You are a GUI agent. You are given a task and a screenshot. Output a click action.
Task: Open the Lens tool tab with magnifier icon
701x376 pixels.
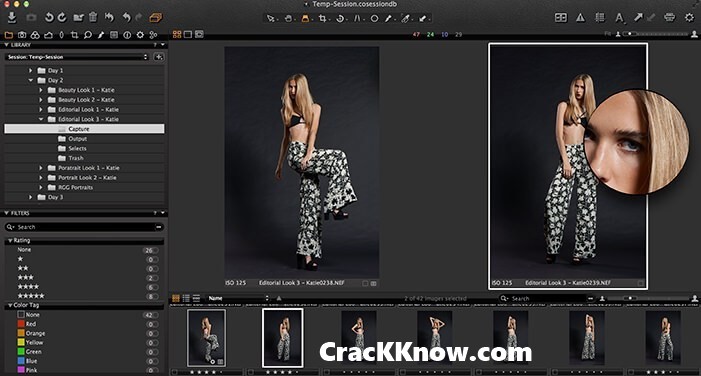(x=88, y=34)
